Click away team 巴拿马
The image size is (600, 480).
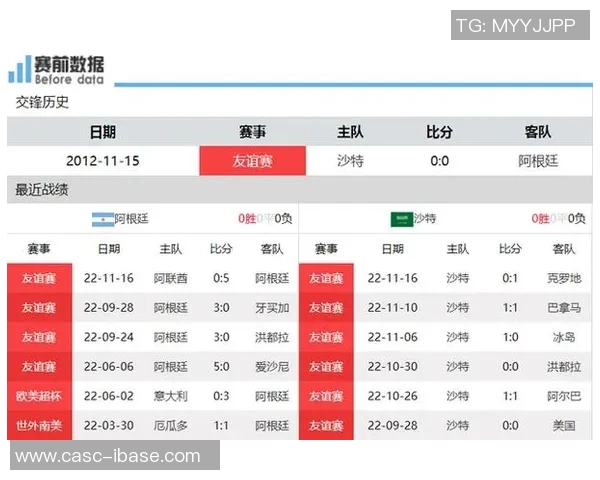coord(564,308)
